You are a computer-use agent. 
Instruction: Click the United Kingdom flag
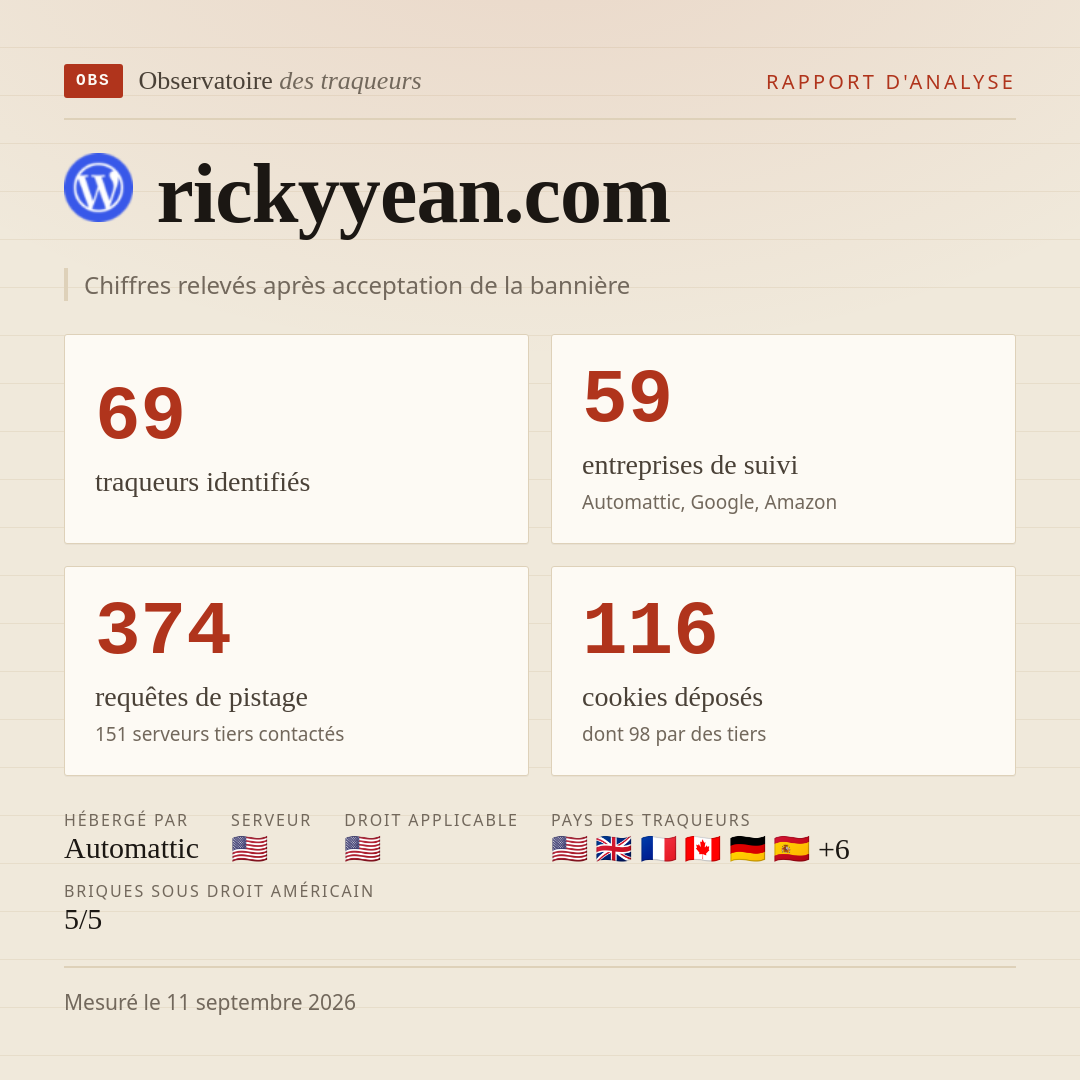tap(614, 849)
